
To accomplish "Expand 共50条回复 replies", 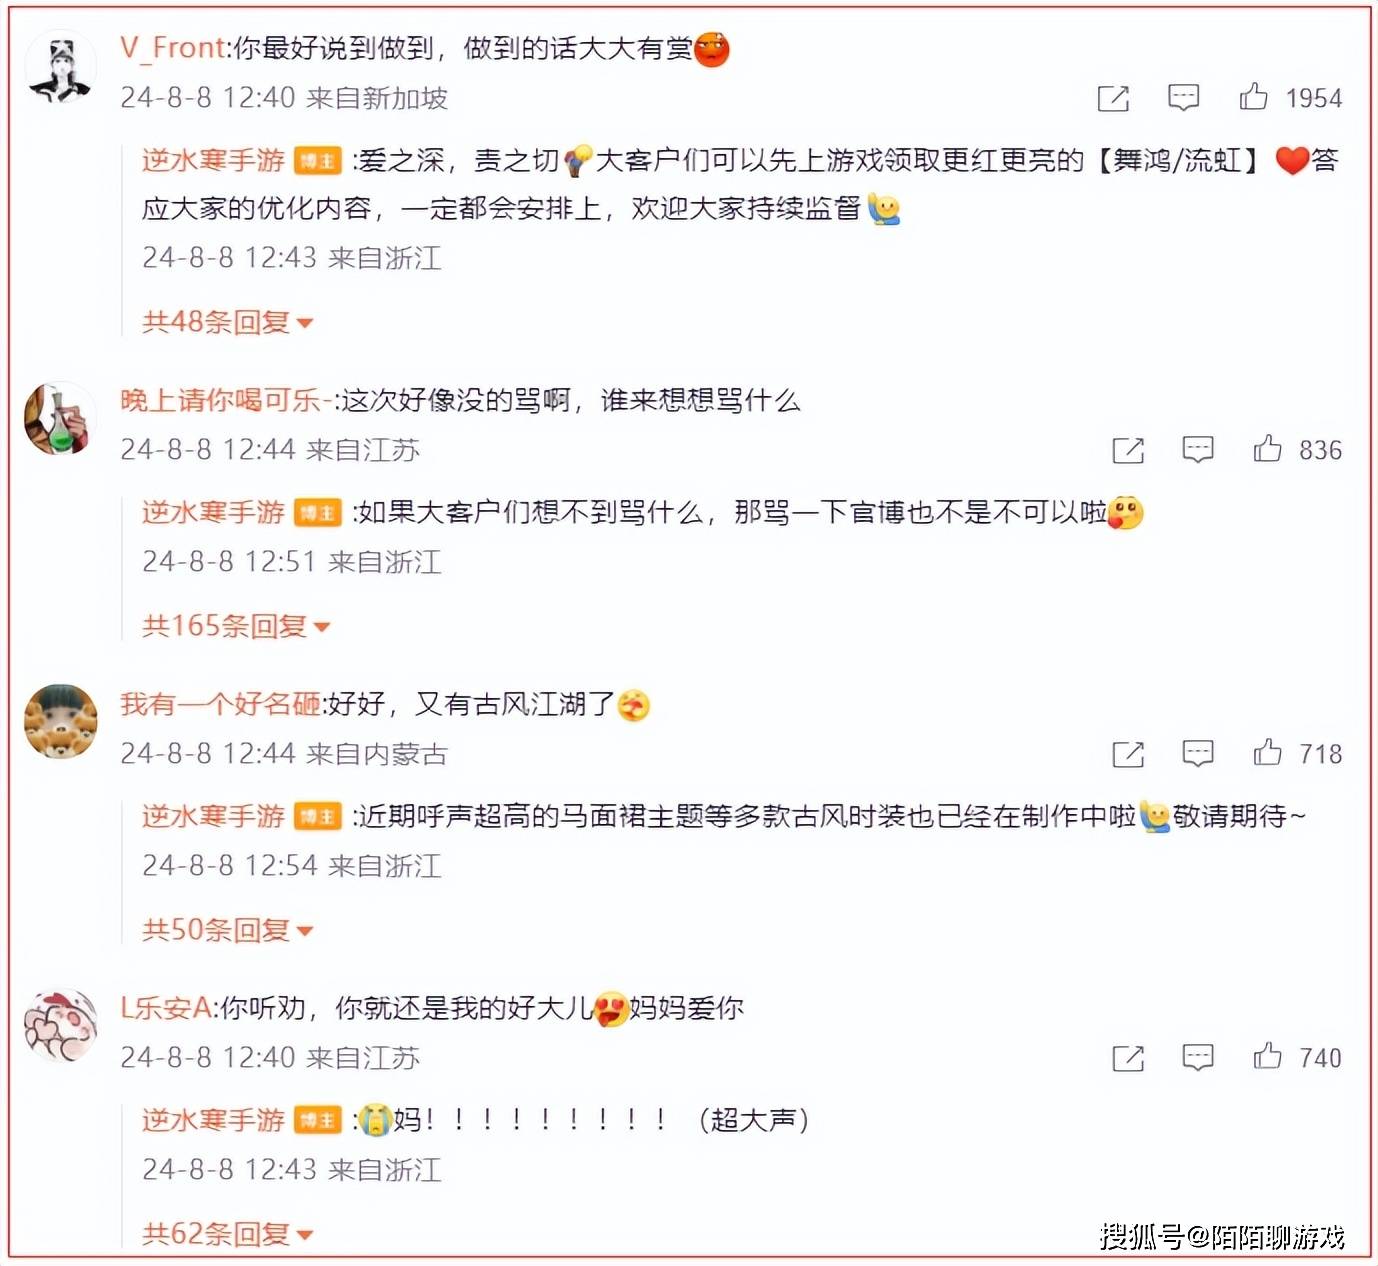I will tap(228, 930).
